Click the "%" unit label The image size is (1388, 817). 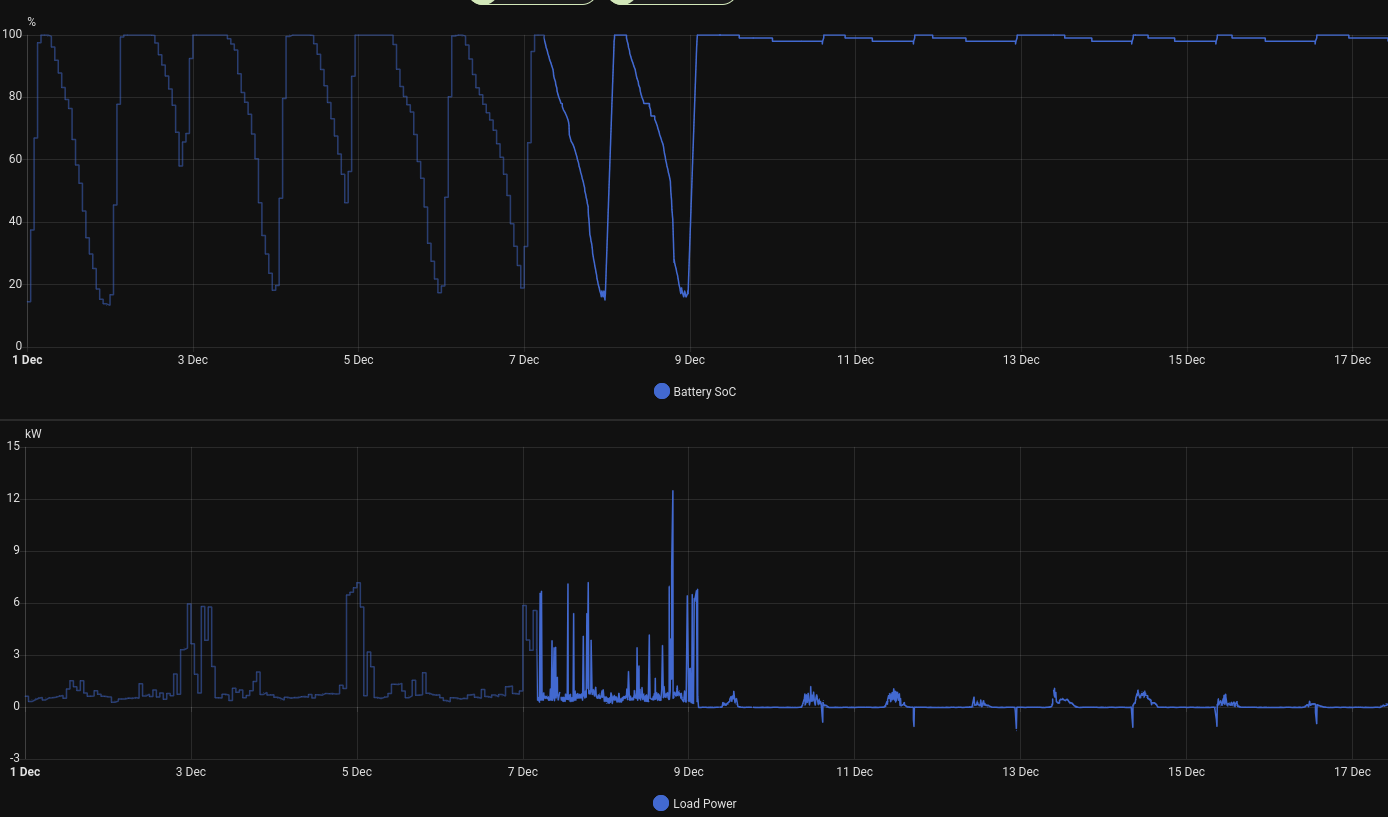(x=31, y=22)
